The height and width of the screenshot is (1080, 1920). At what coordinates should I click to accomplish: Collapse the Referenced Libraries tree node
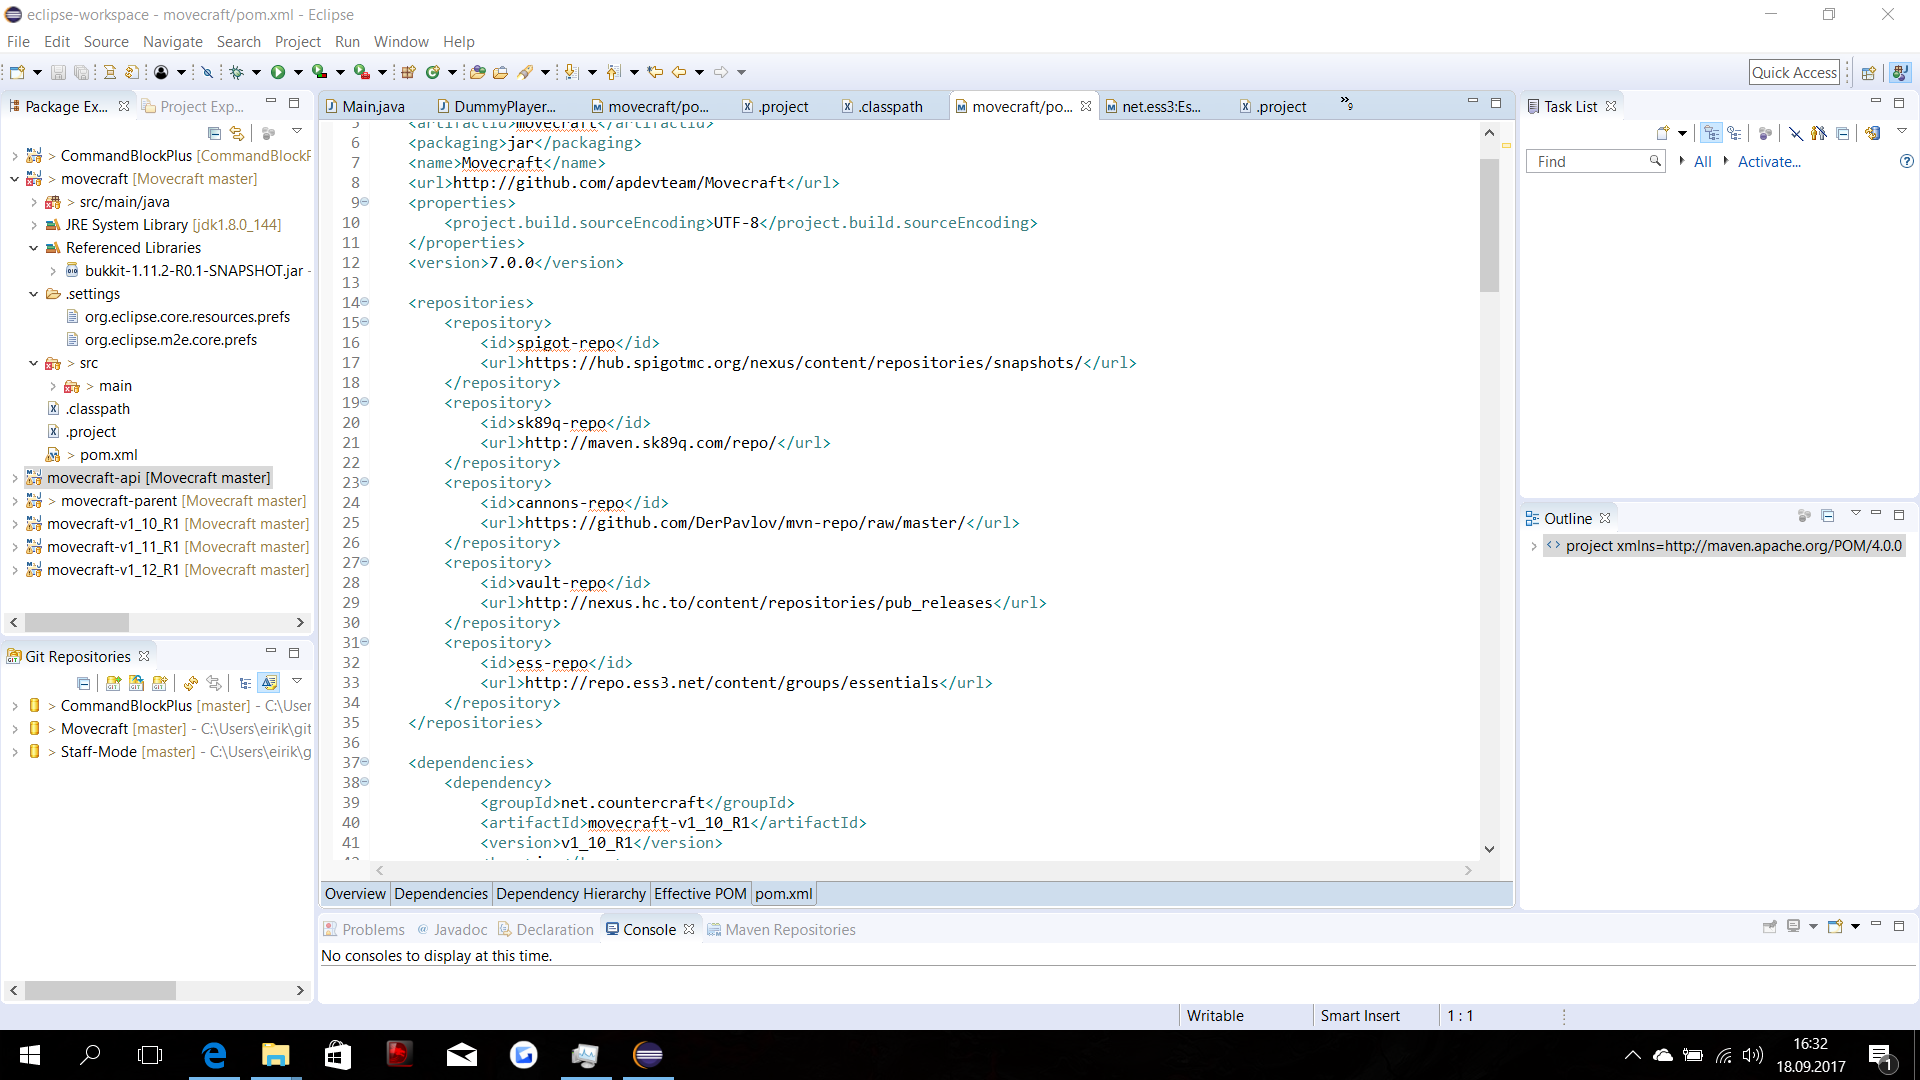pyautogui.click(x=33, y=248)
